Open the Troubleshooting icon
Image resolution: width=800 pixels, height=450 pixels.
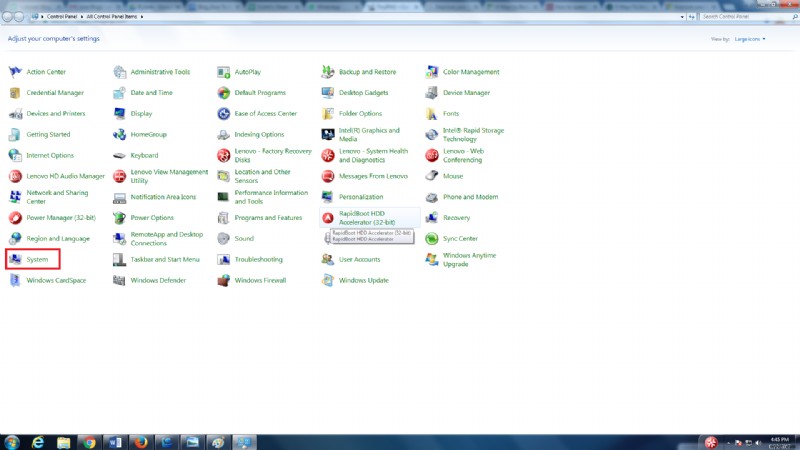[x=223, y=260]
